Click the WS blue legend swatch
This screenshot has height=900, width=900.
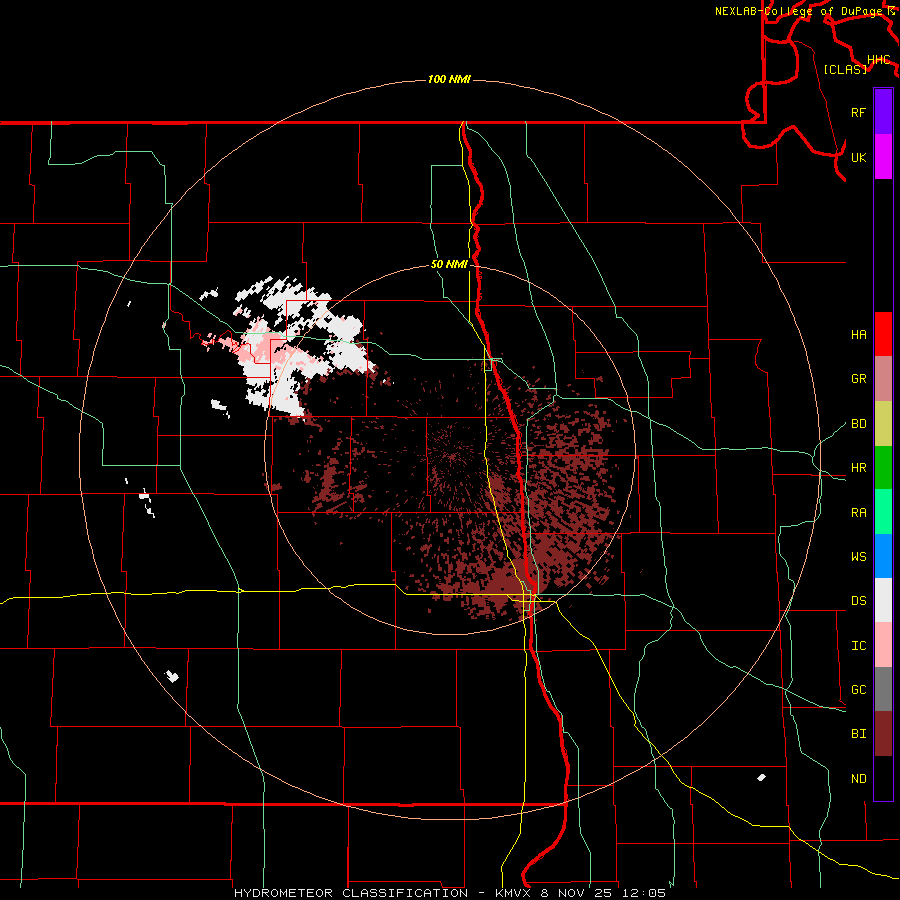(883, 556)
